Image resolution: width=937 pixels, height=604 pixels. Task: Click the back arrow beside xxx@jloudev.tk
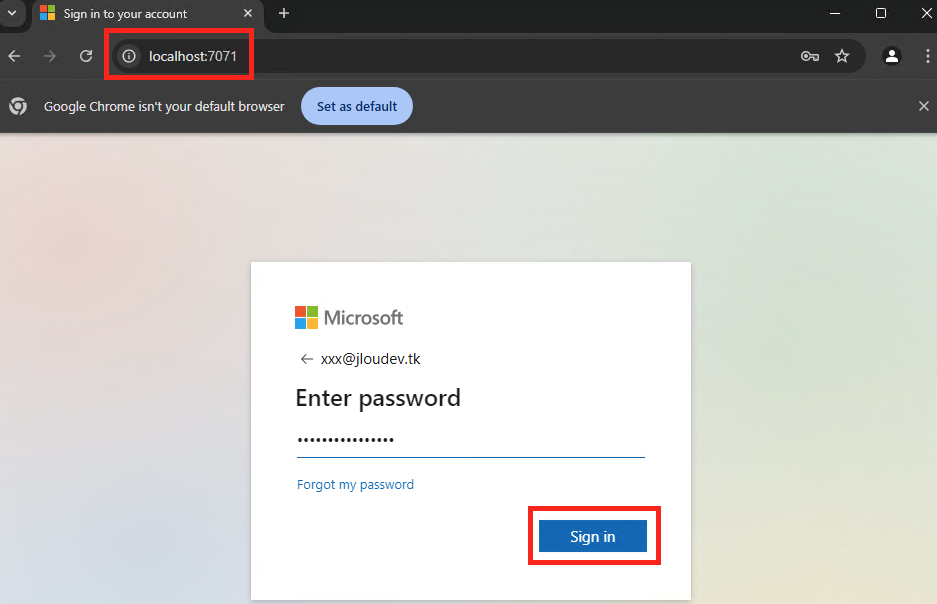(x=307, y=358)
